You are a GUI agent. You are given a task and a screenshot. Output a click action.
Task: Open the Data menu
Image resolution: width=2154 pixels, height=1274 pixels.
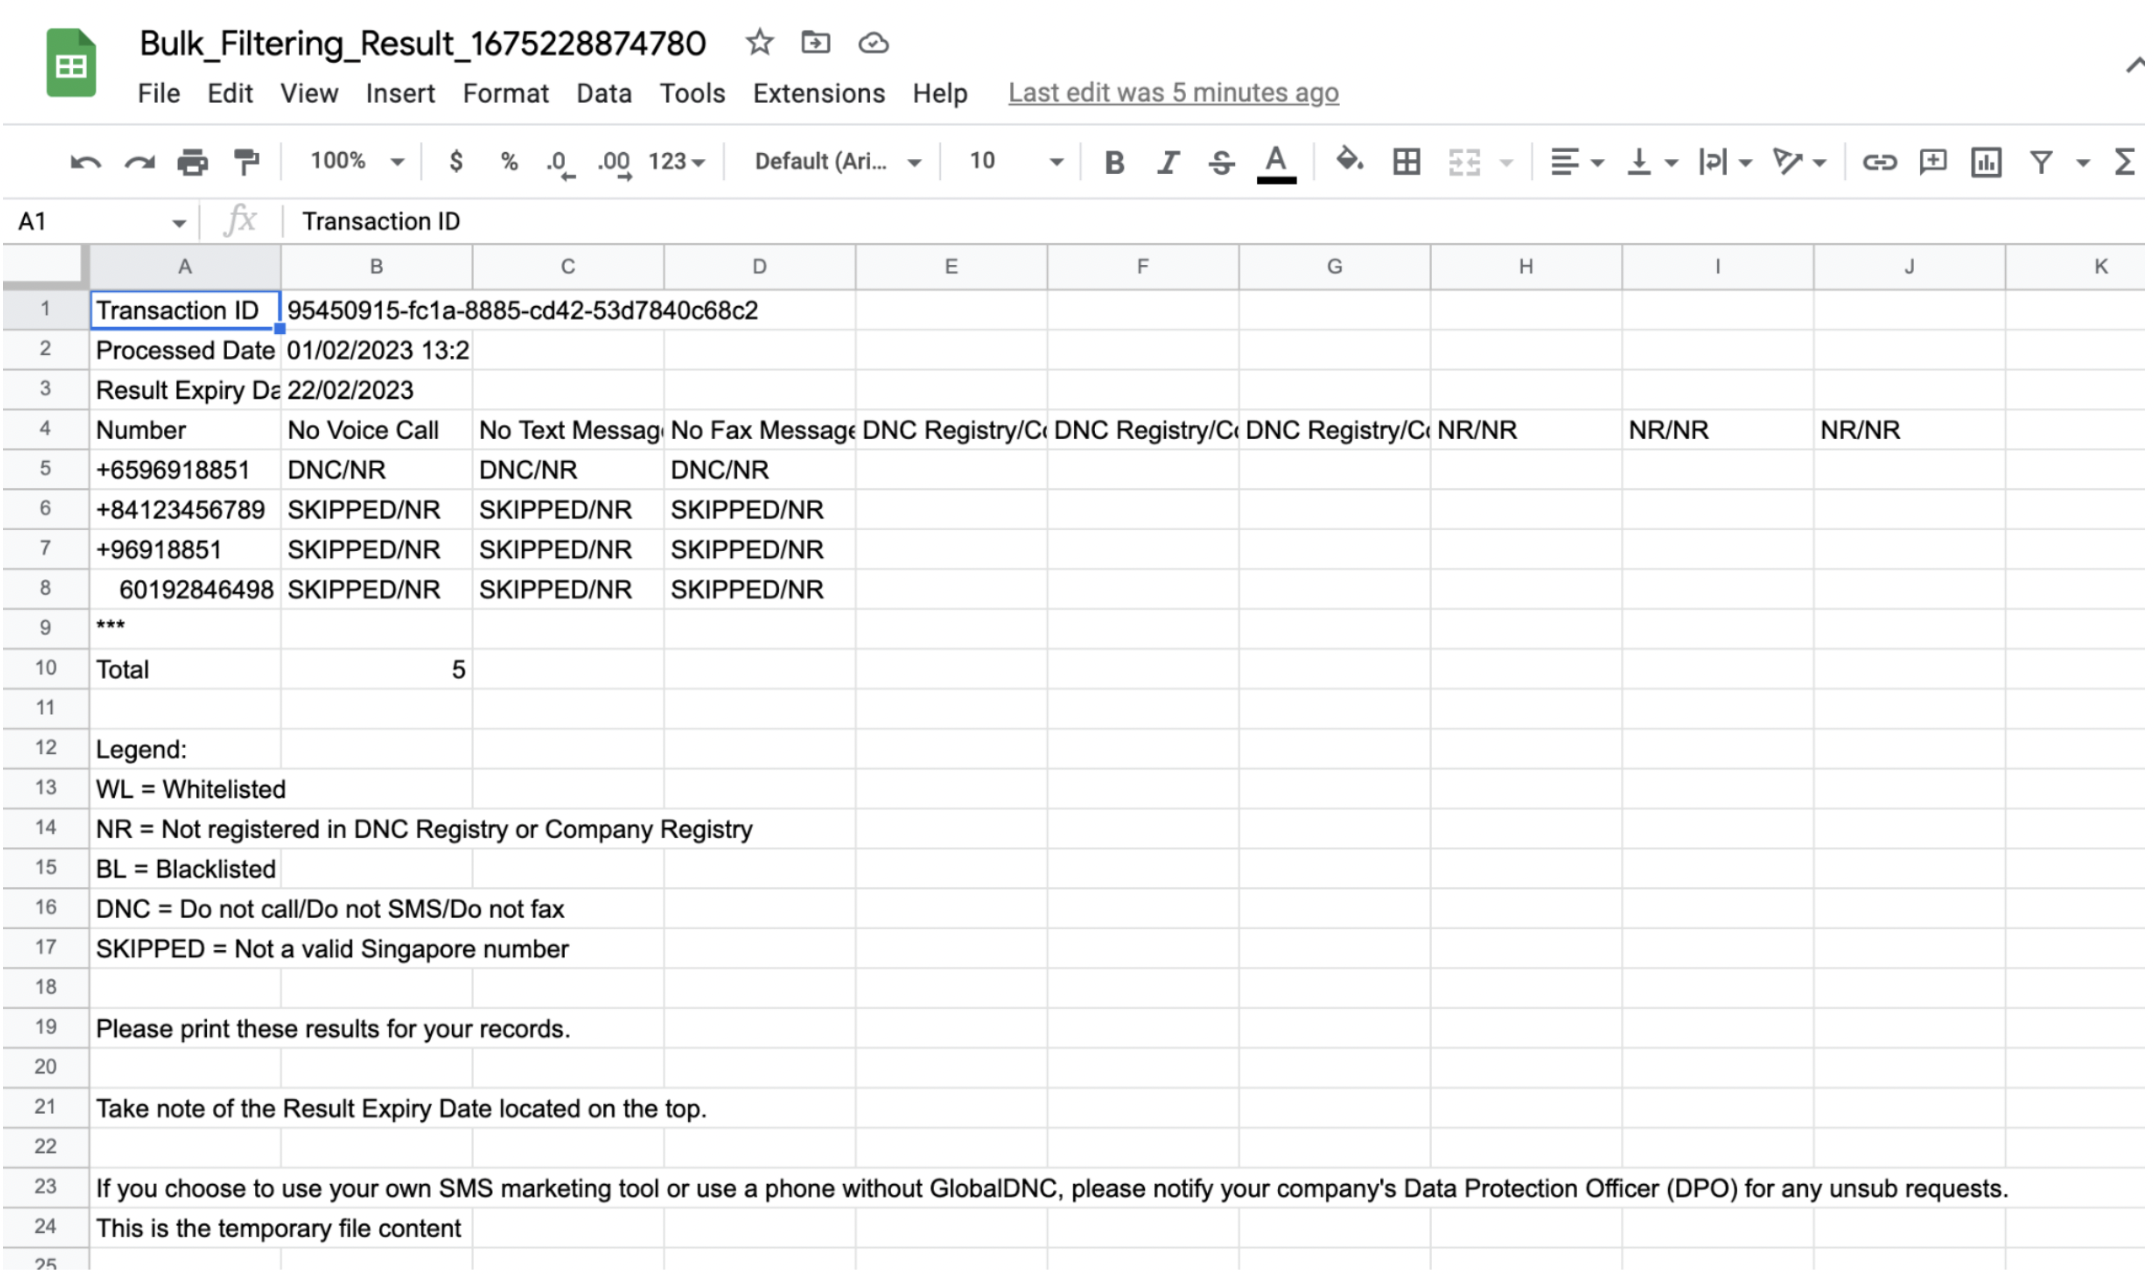click(604, 93)
